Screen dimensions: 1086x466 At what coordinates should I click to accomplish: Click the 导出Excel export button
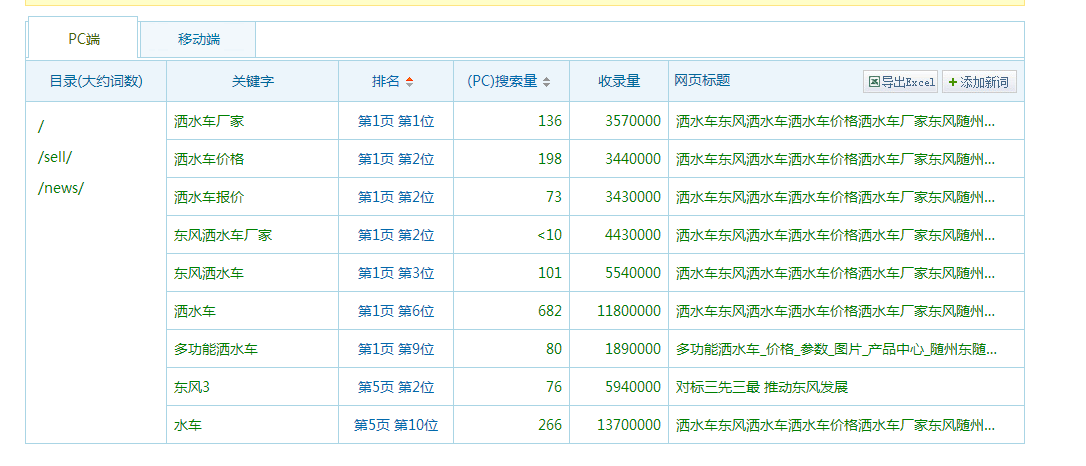coord(901,82)
